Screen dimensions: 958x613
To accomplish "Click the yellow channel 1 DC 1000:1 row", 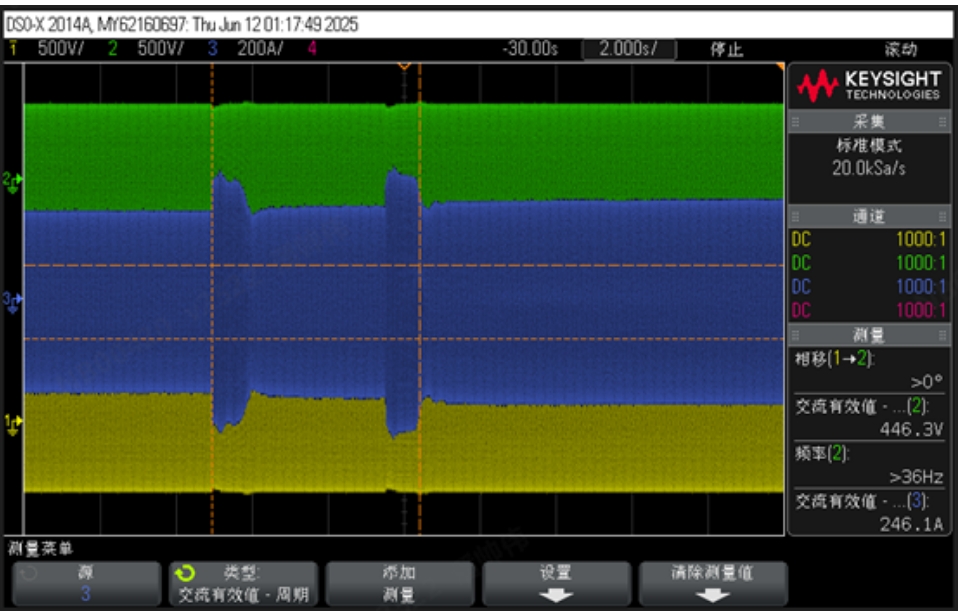I will [869, 239].
